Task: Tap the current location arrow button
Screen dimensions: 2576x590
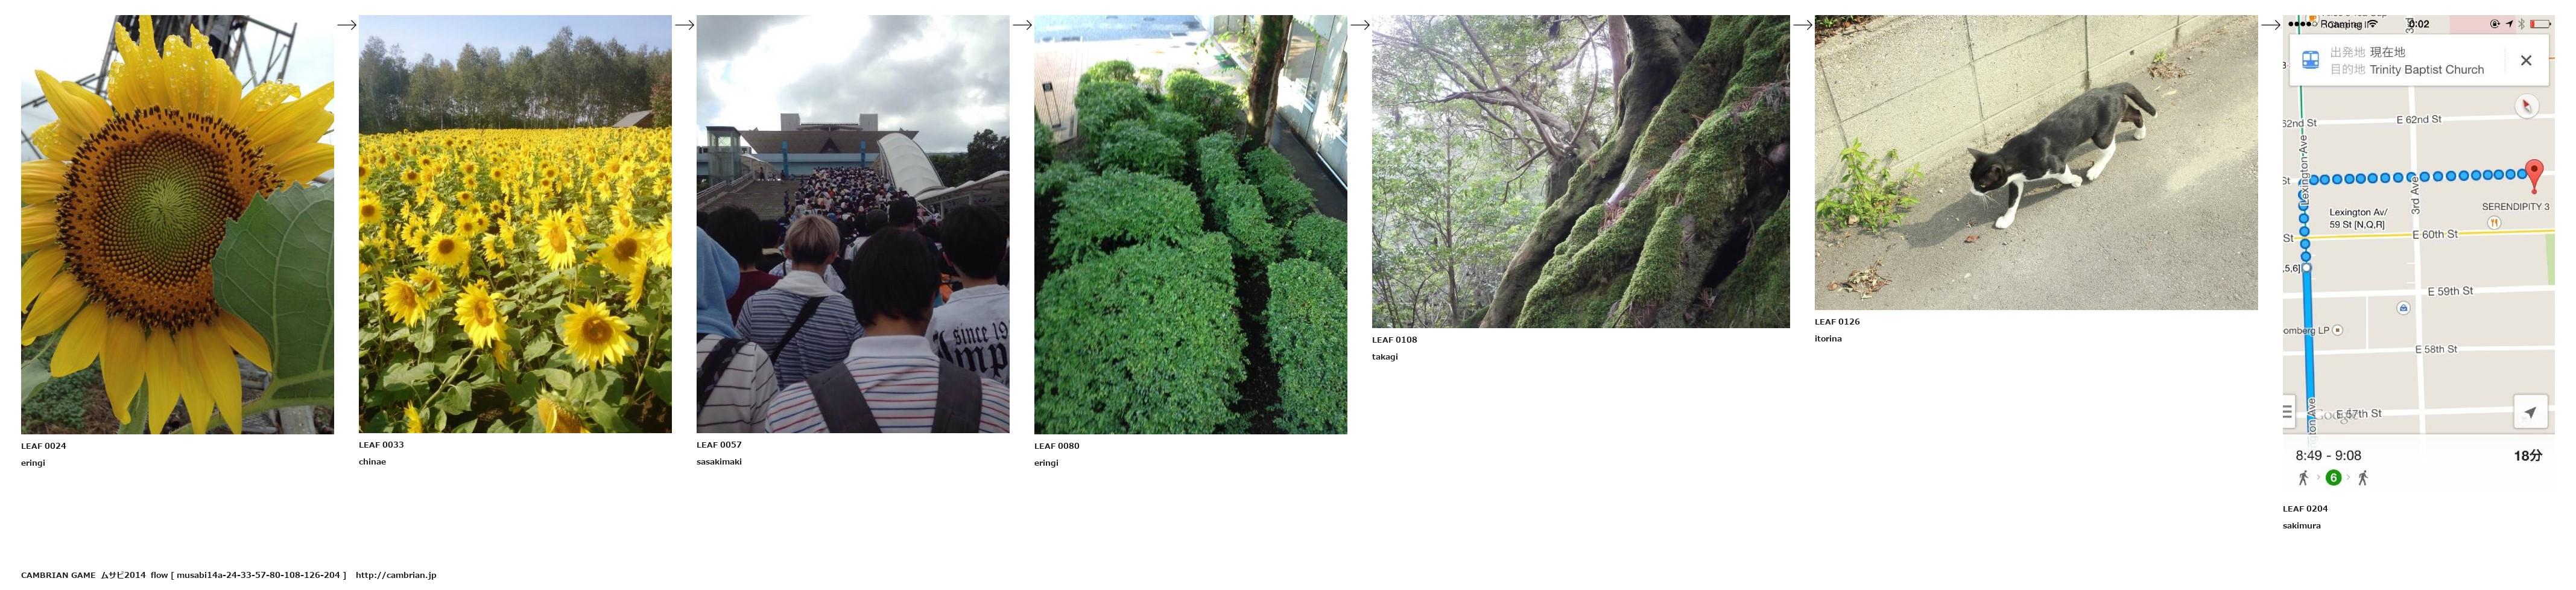Action: 2529,412
